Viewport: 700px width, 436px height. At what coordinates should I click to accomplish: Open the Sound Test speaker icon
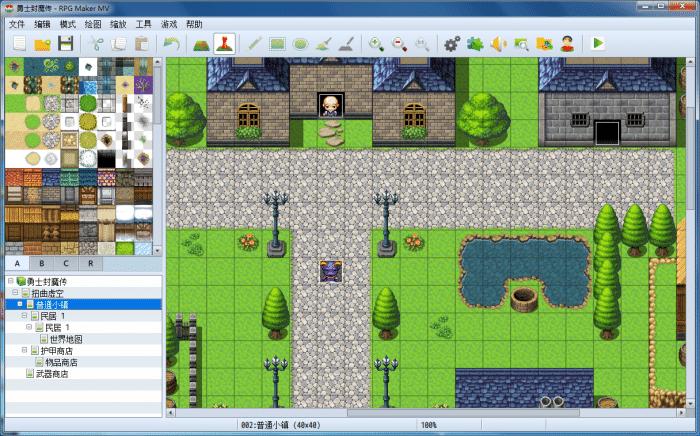(x=498, y=44)
